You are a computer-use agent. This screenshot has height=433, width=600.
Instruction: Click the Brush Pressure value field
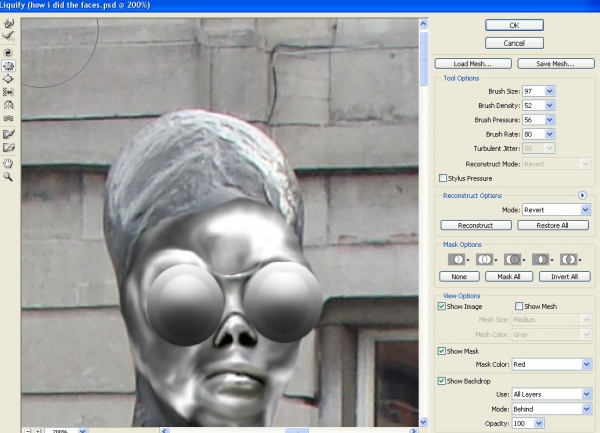534,120
